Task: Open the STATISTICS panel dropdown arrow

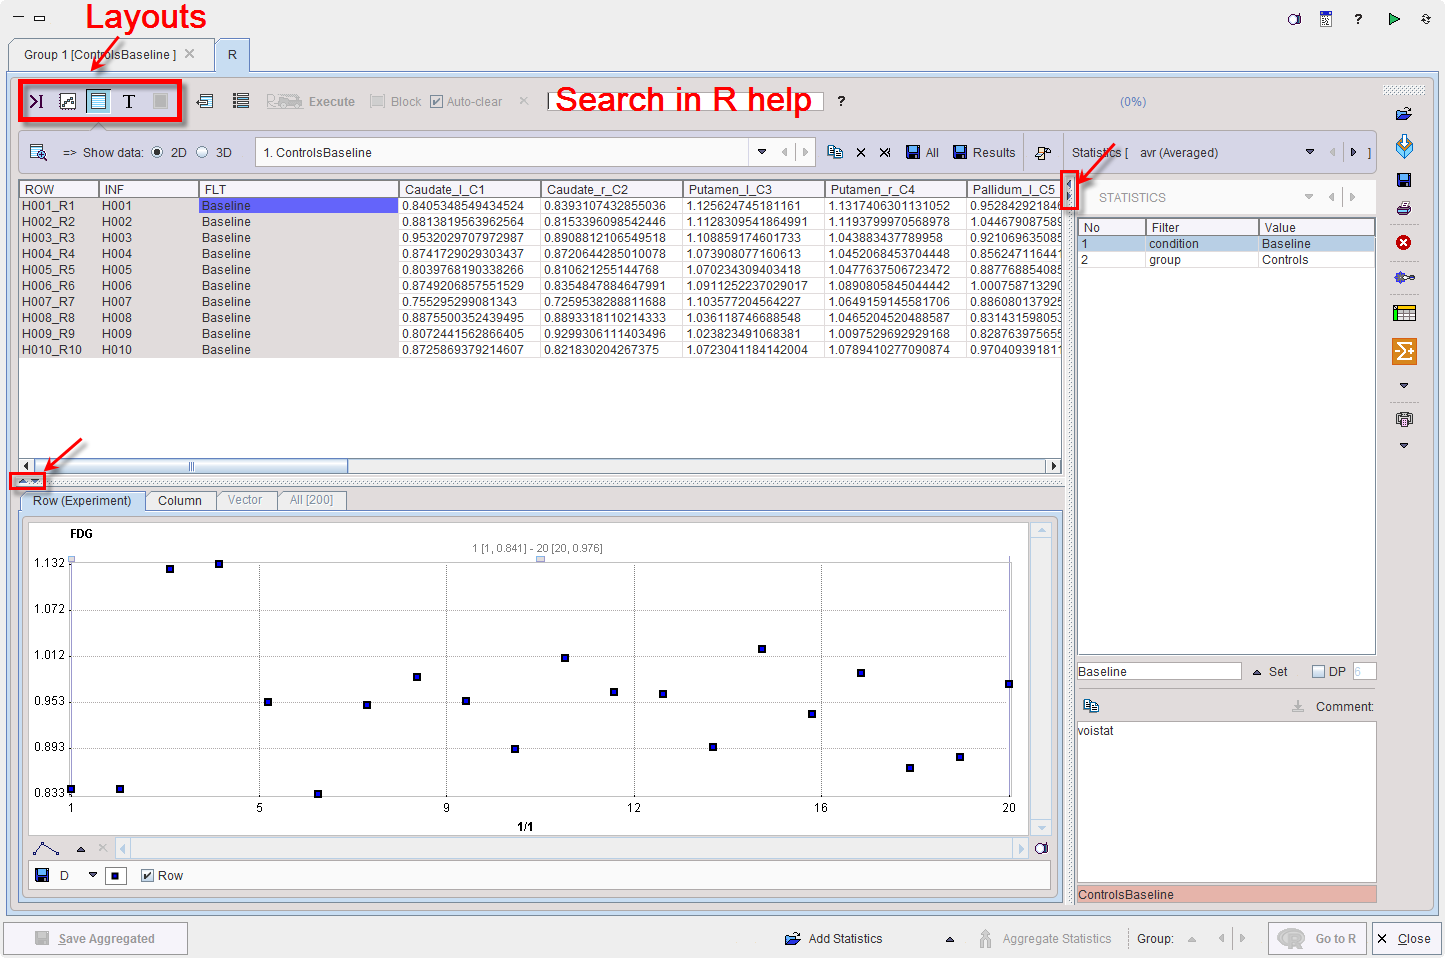Action: [x=1309, y=197]
